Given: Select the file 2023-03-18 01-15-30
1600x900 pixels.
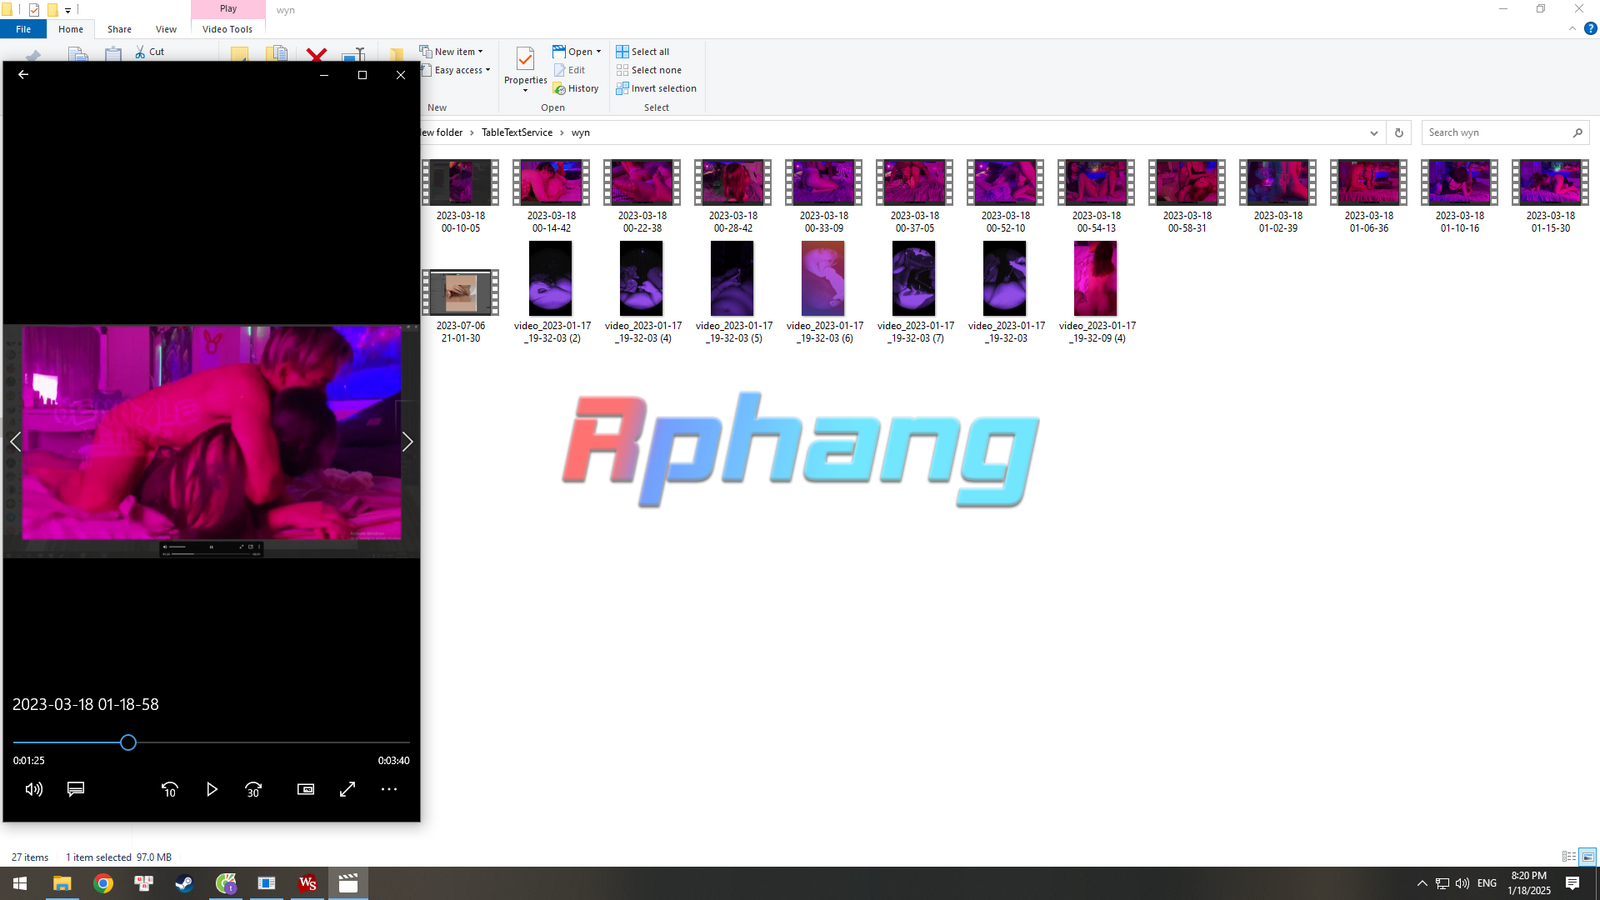Looking at the screenshot, I should click(x=1550, y=197).
